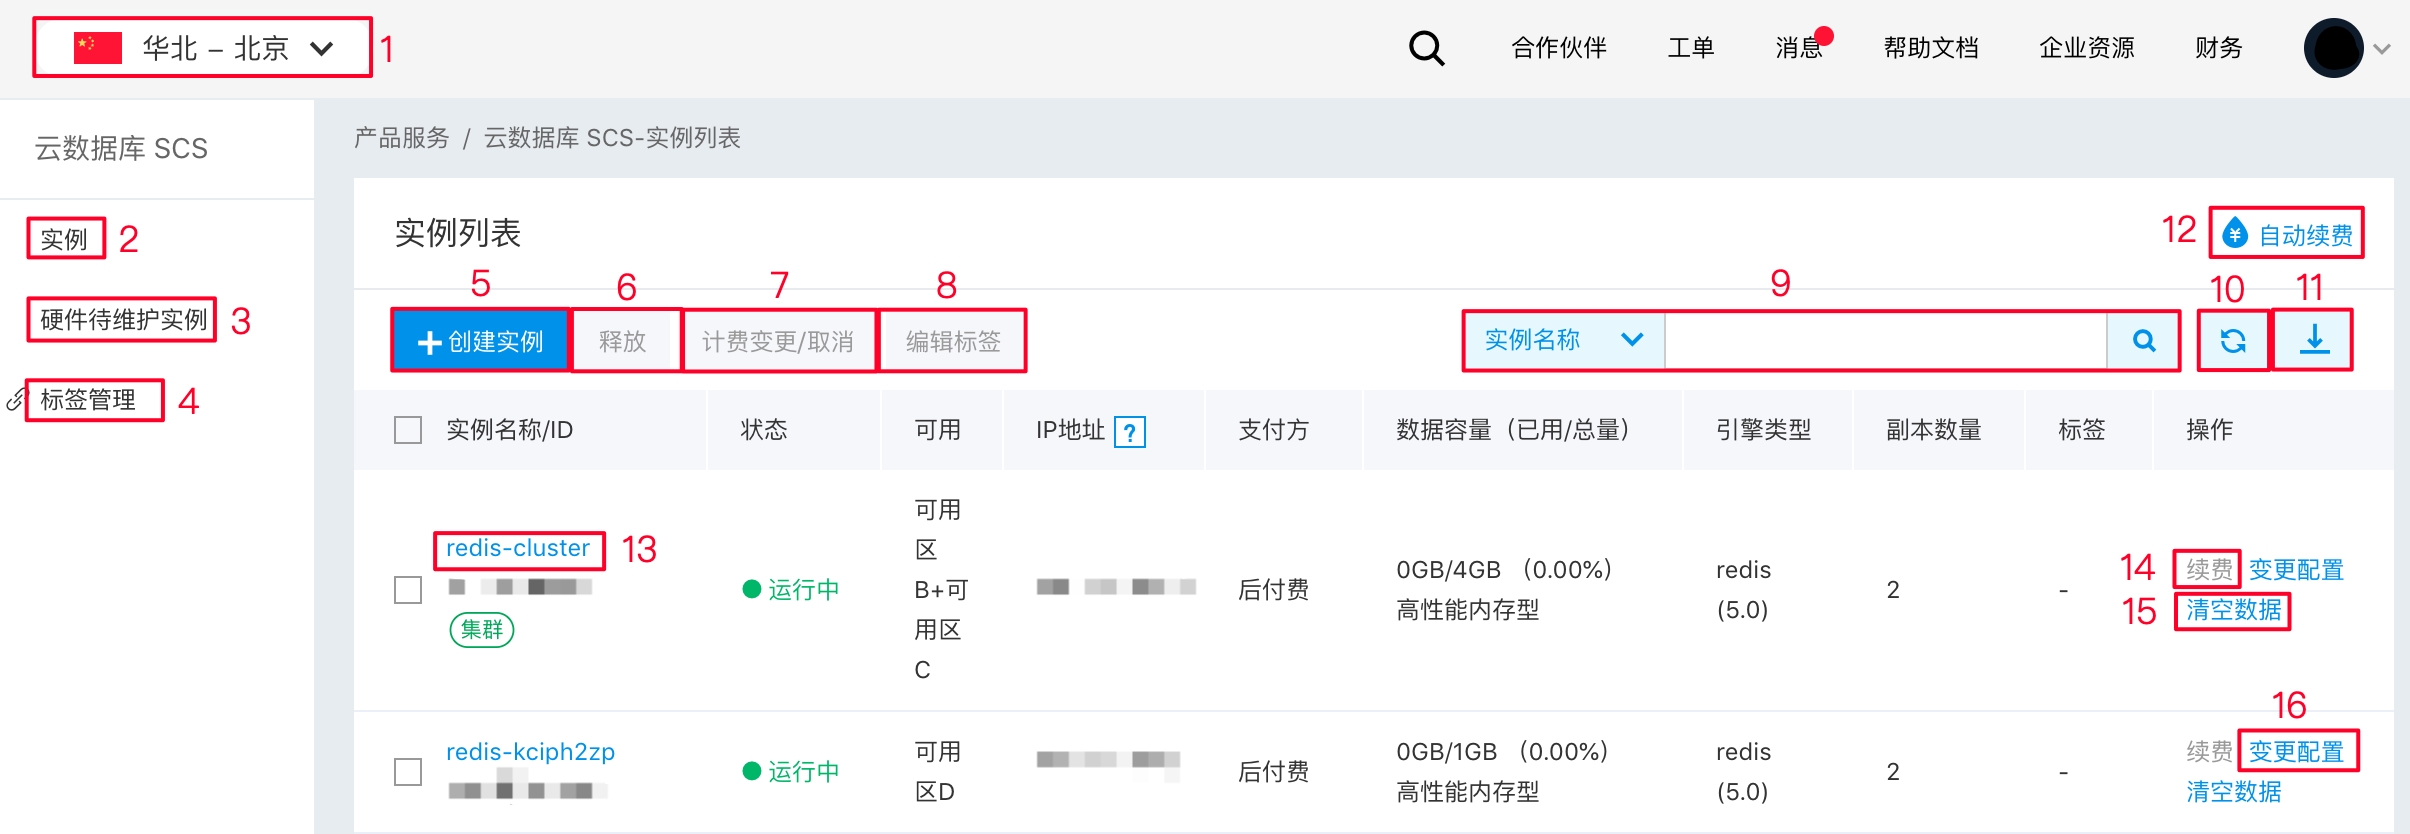Open the user avatar menu

point(2333,47)
